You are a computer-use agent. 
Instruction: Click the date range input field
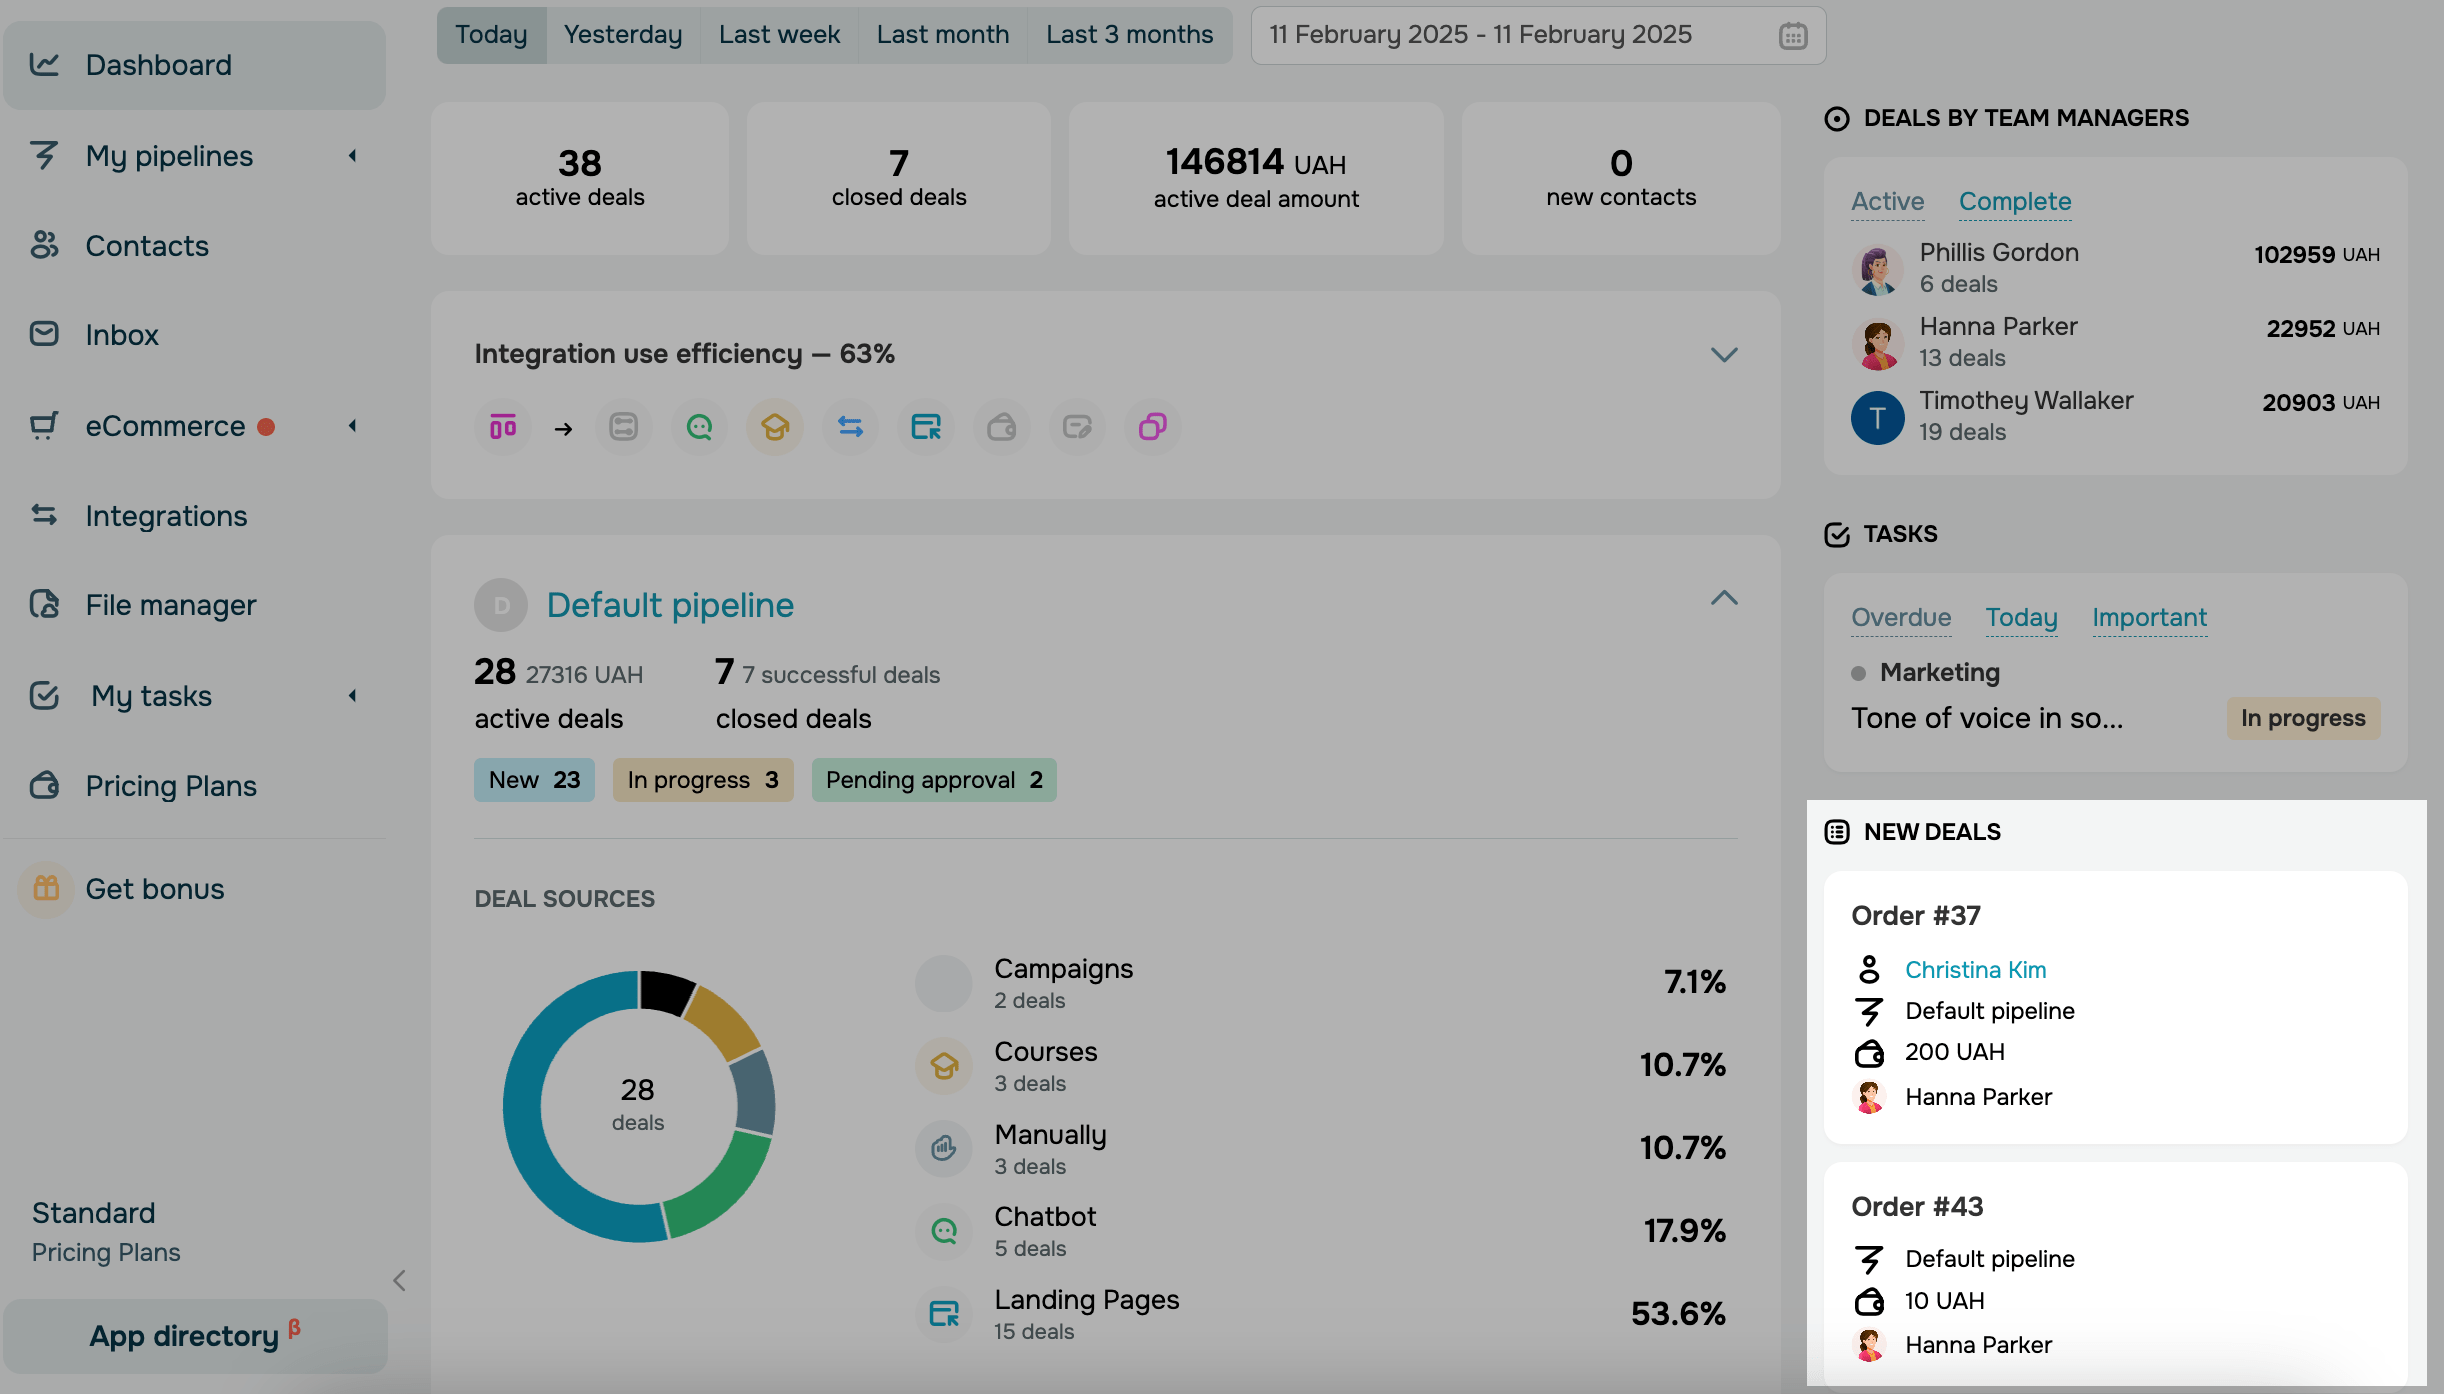1480,35
